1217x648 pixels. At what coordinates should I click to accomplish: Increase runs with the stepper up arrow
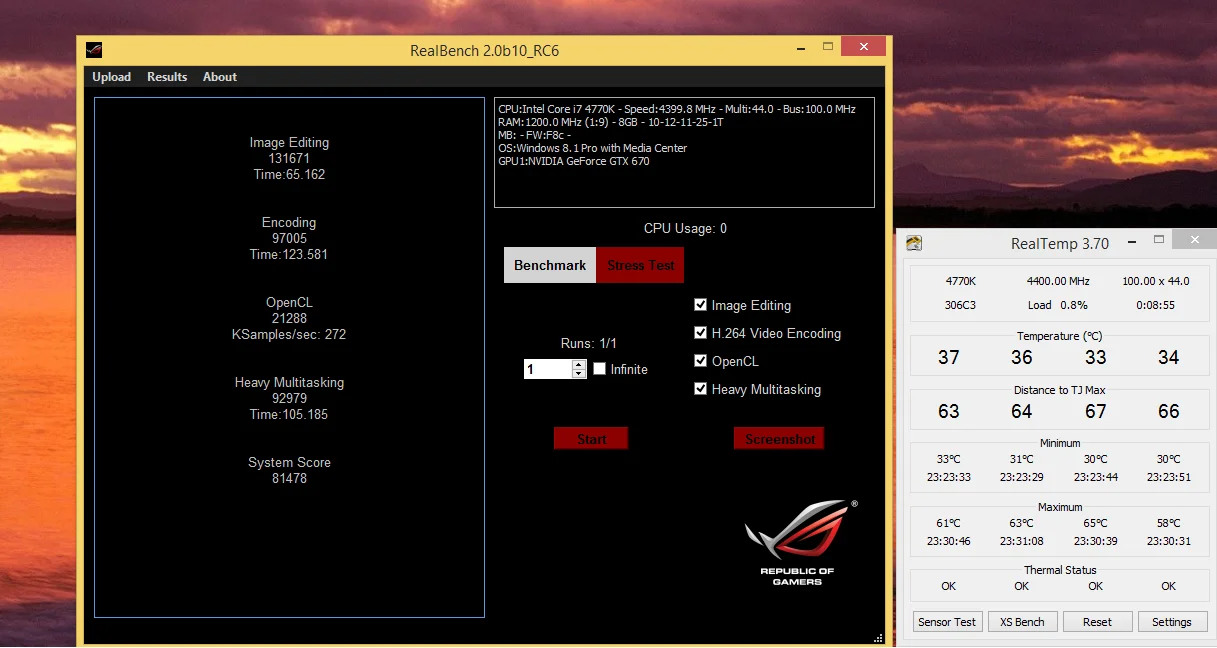click(x=579, y=364)
